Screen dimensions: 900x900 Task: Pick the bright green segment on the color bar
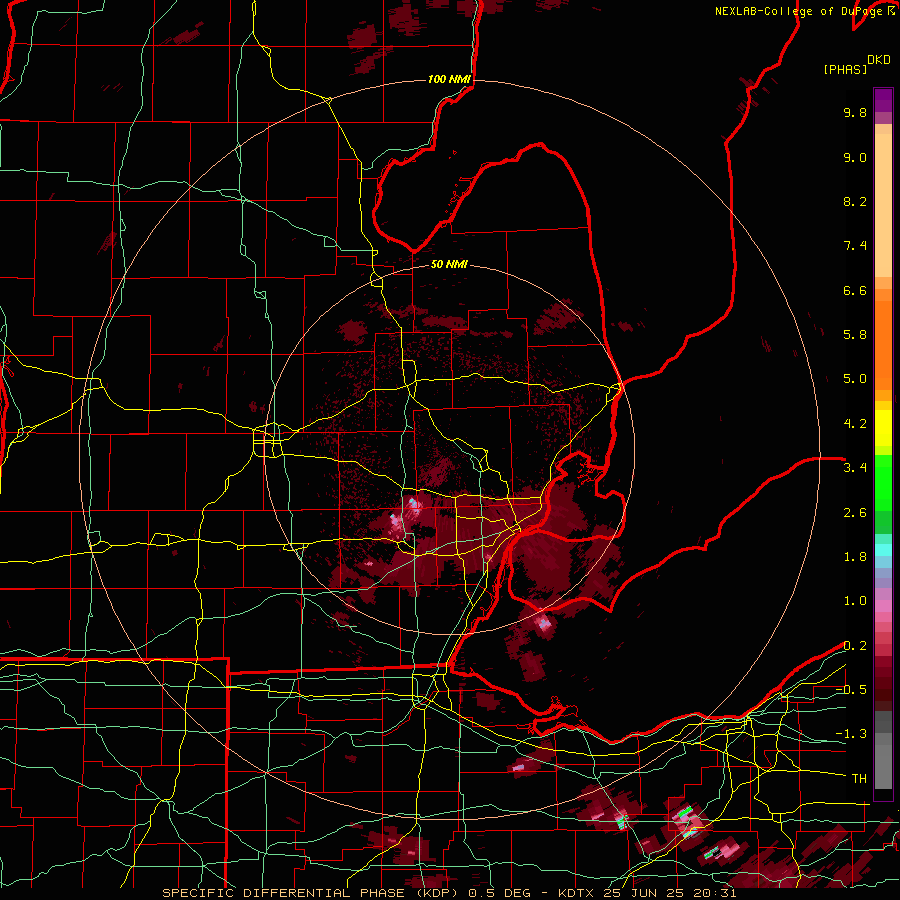pyautogui.click(x=883, y=483)
